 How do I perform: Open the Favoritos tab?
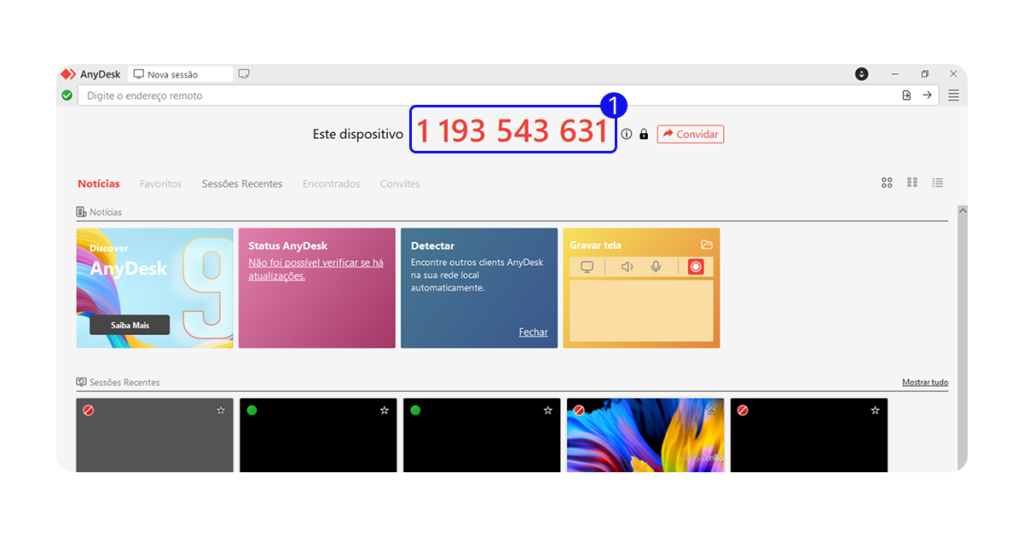click(161, 184)
